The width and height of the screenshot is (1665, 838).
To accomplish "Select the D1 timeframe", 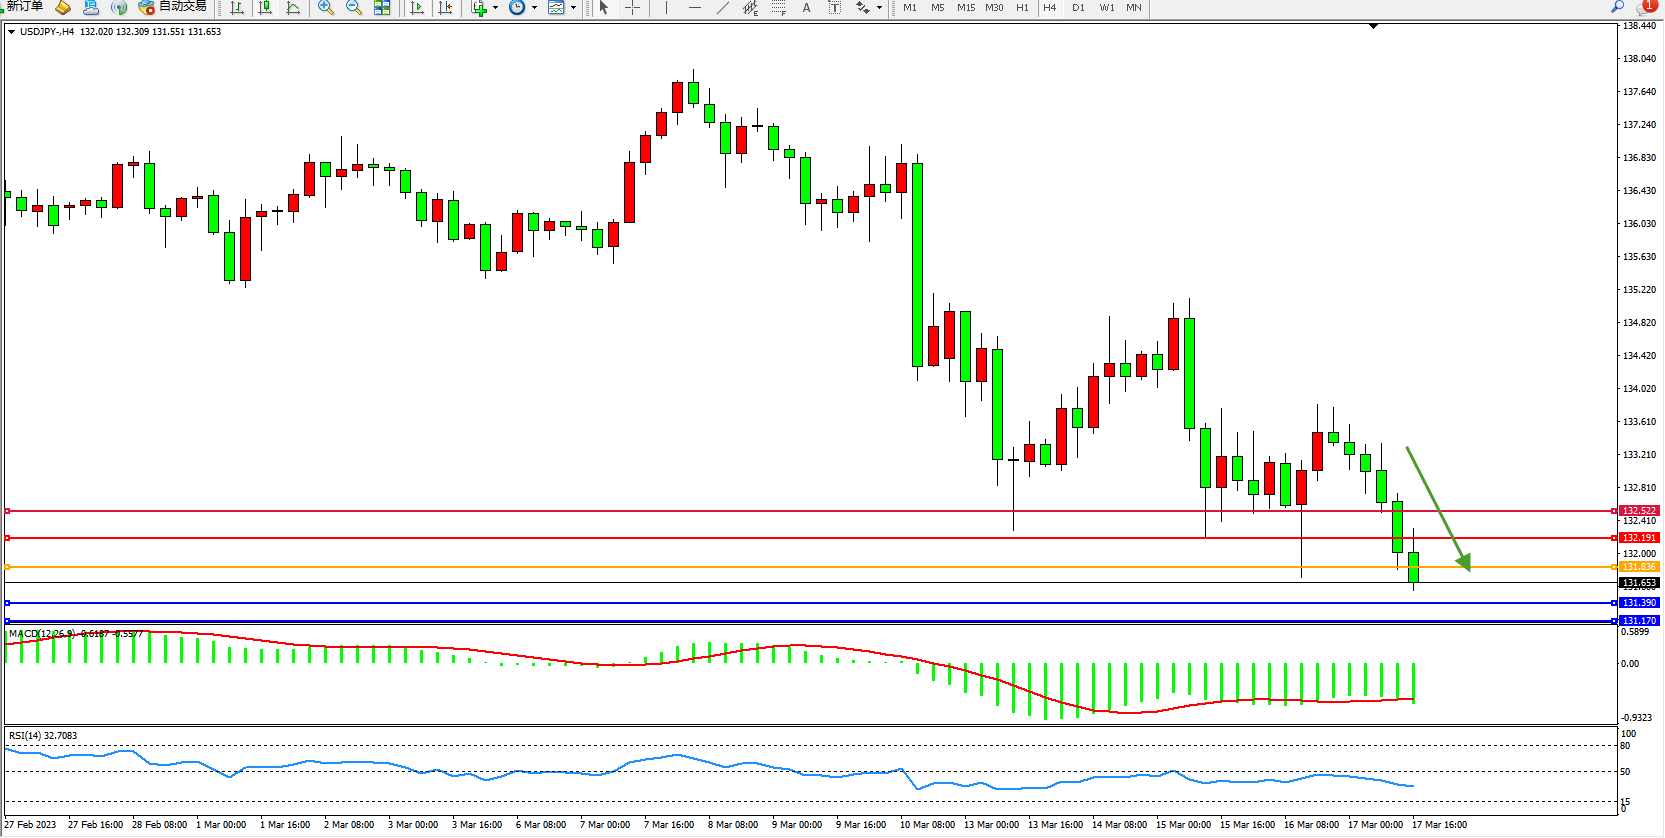I will (x=1078, y=8).
